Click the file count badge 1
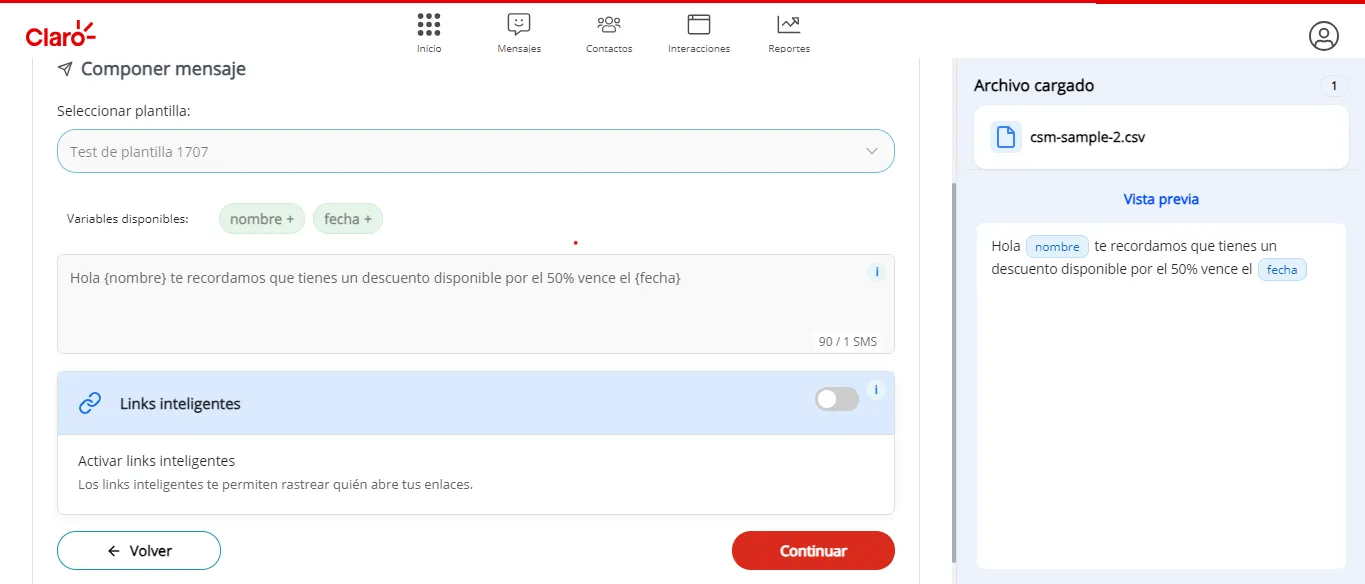The image size is (1365, 584). point(1334,86)
